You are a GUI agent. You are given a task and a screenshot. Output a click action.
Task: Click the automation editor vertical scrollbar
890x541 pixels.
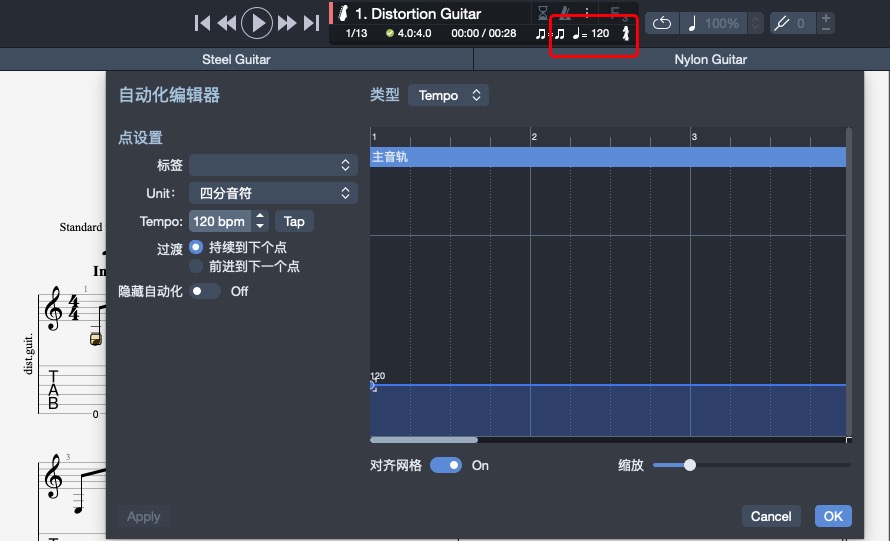tap(849, 282)
